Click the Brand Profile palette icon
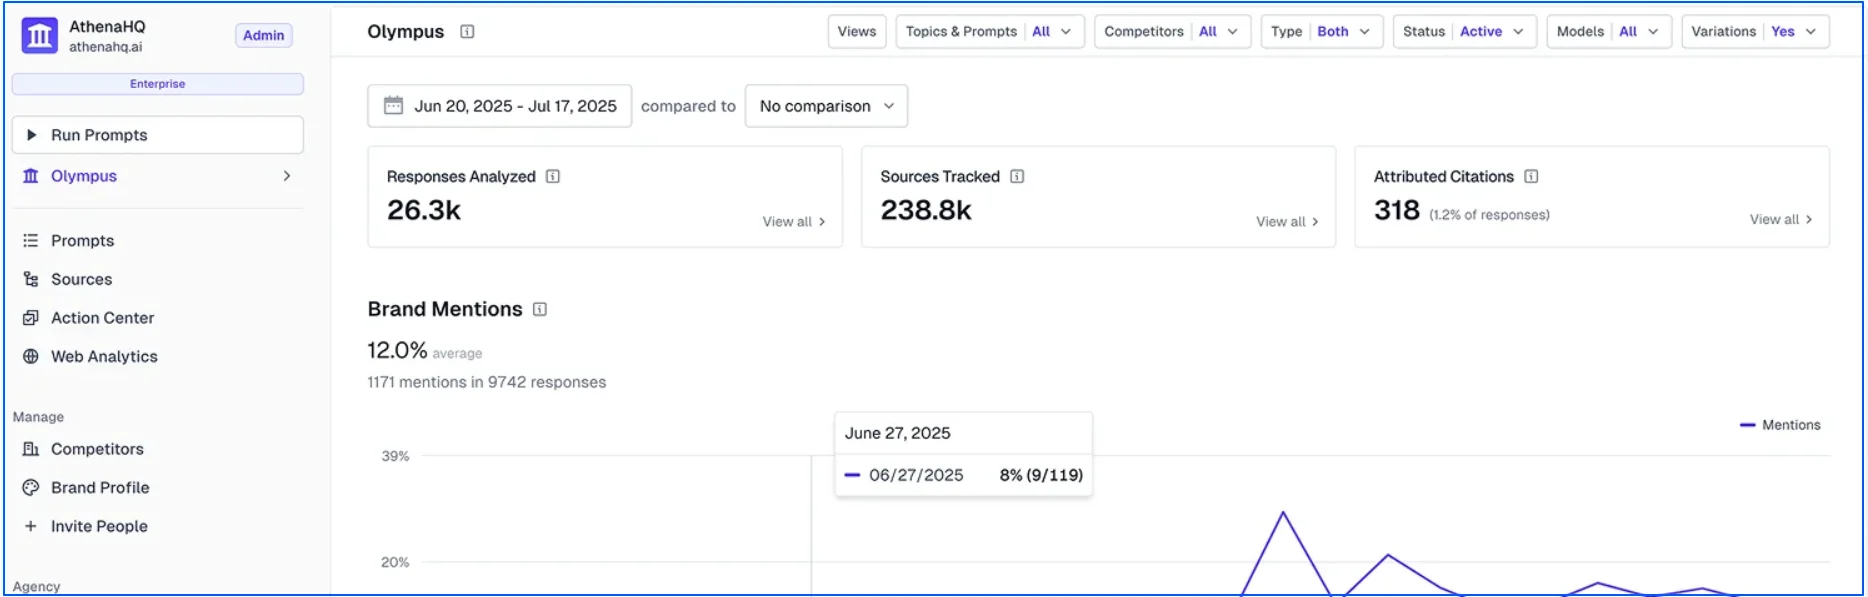Screen dimensions: 1868x597 31,488
